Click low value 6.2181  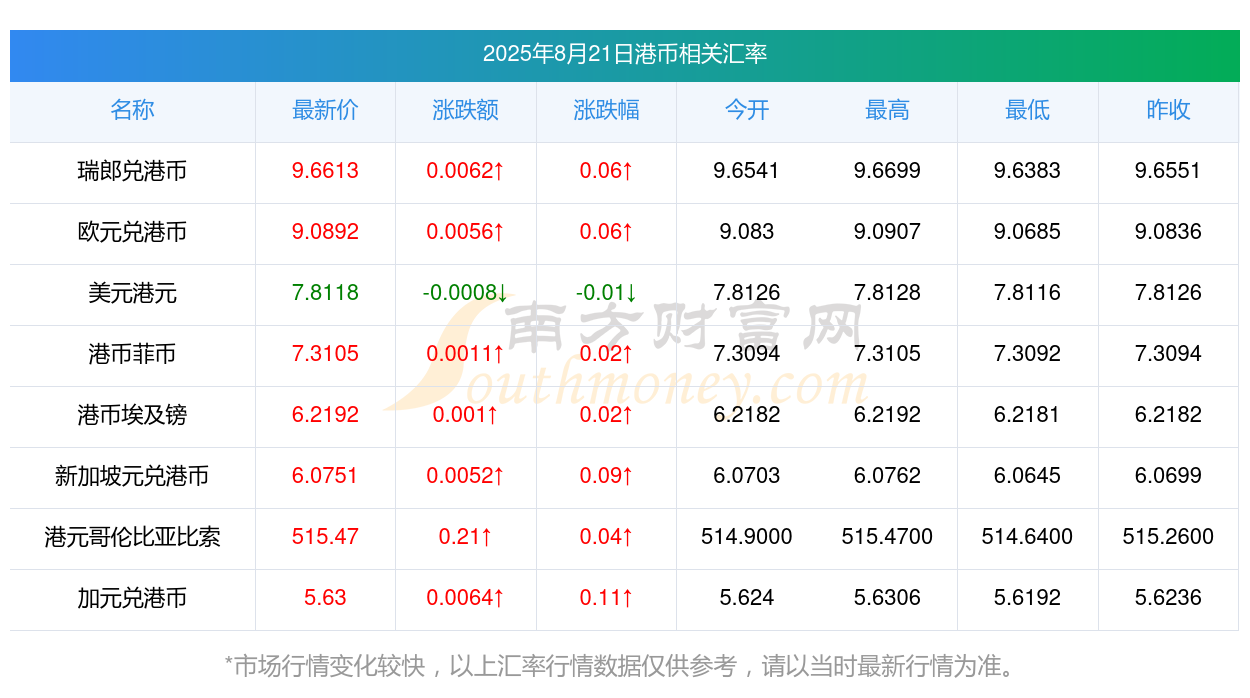[x=1027, y=415]
